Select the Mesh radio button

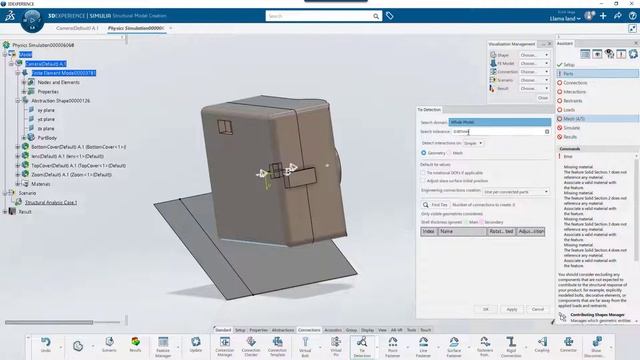pyautogui.click(x=449, y=153)
